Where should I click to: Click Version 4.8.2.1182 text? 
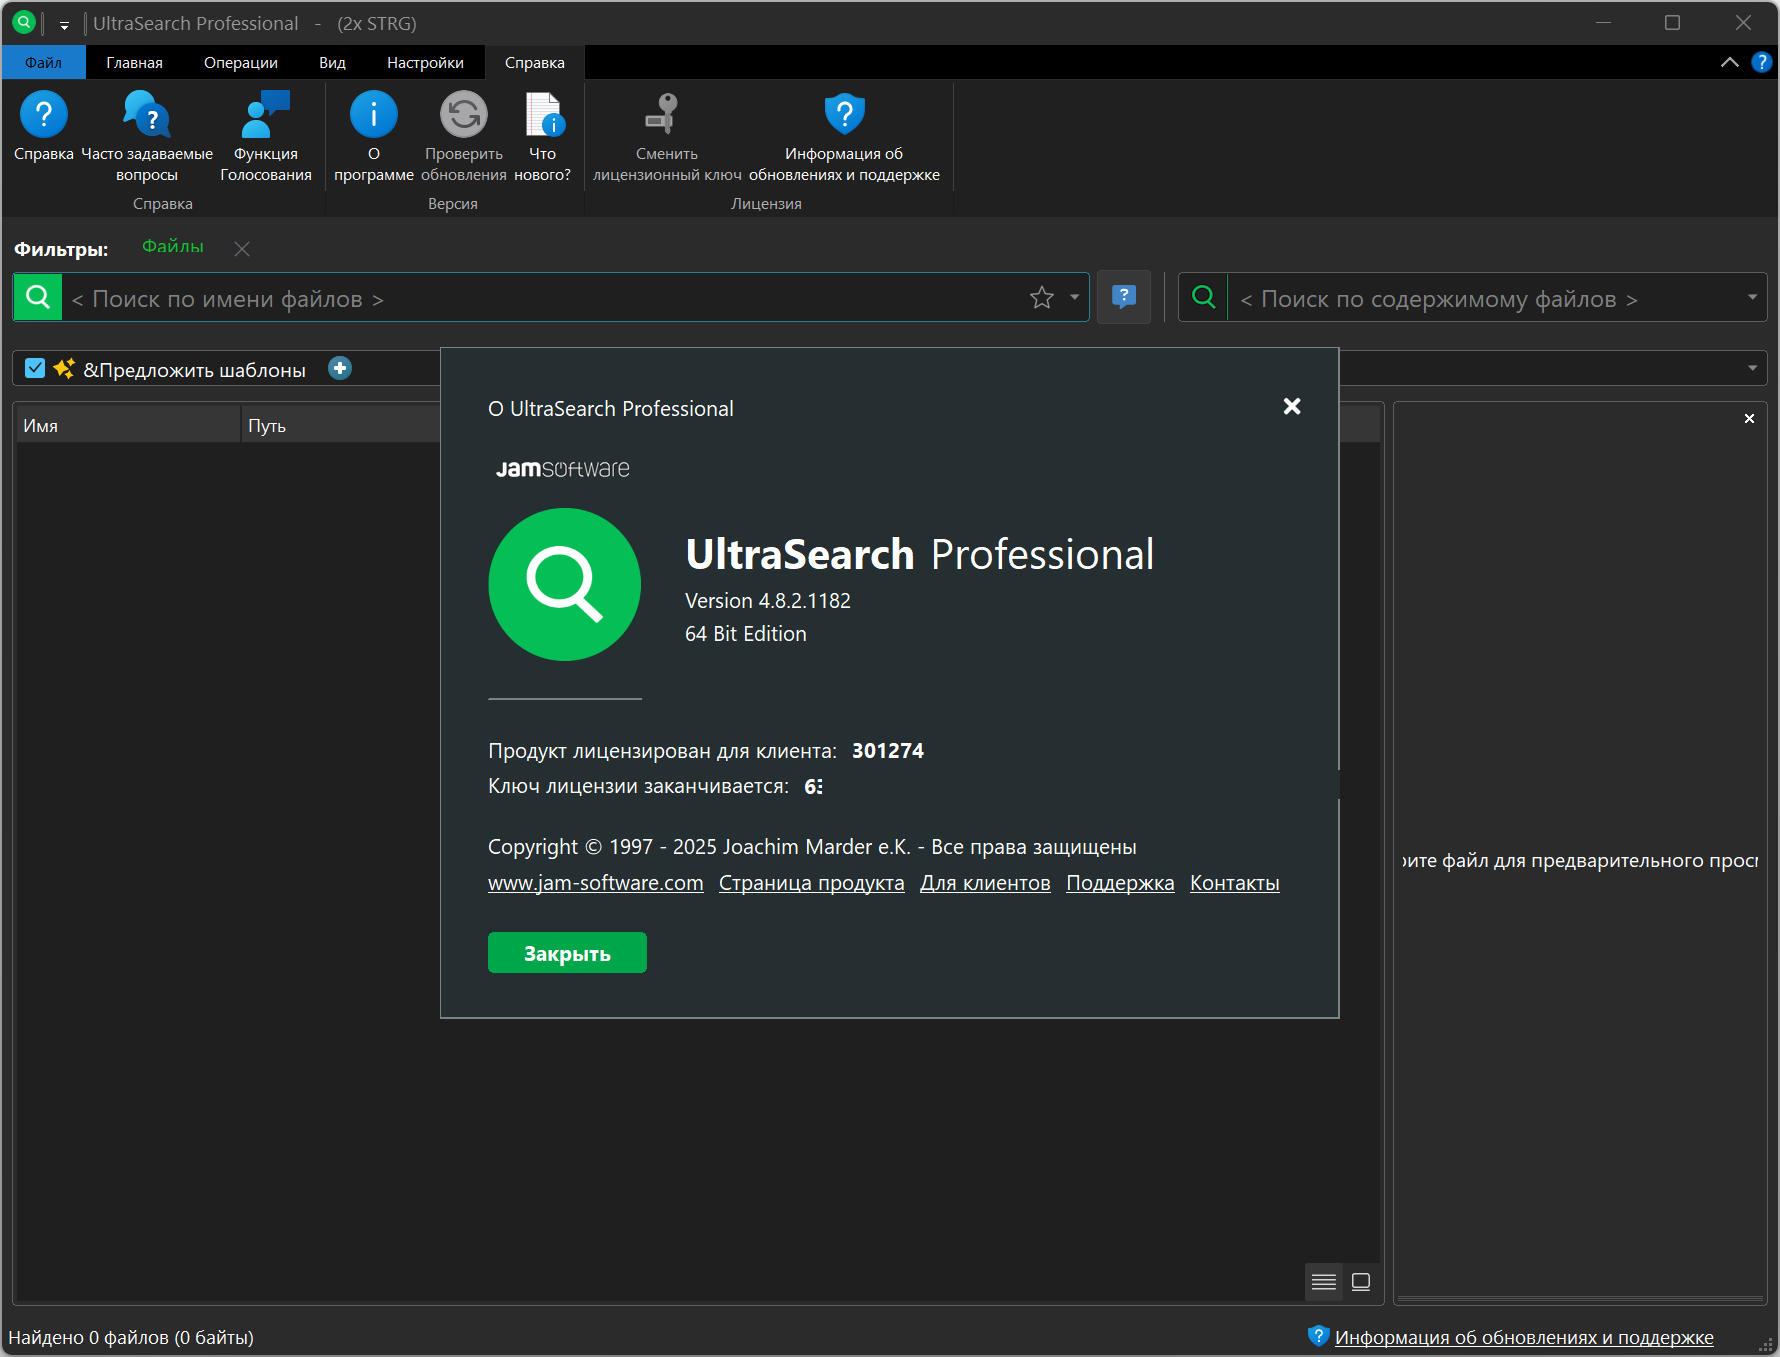pyautogui.click(x=768, y=601)
